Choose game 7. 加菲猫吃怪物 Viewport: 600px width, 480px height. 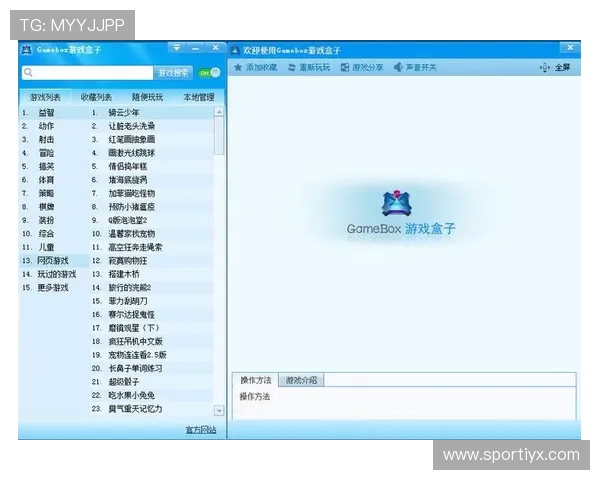pos(152,193)
